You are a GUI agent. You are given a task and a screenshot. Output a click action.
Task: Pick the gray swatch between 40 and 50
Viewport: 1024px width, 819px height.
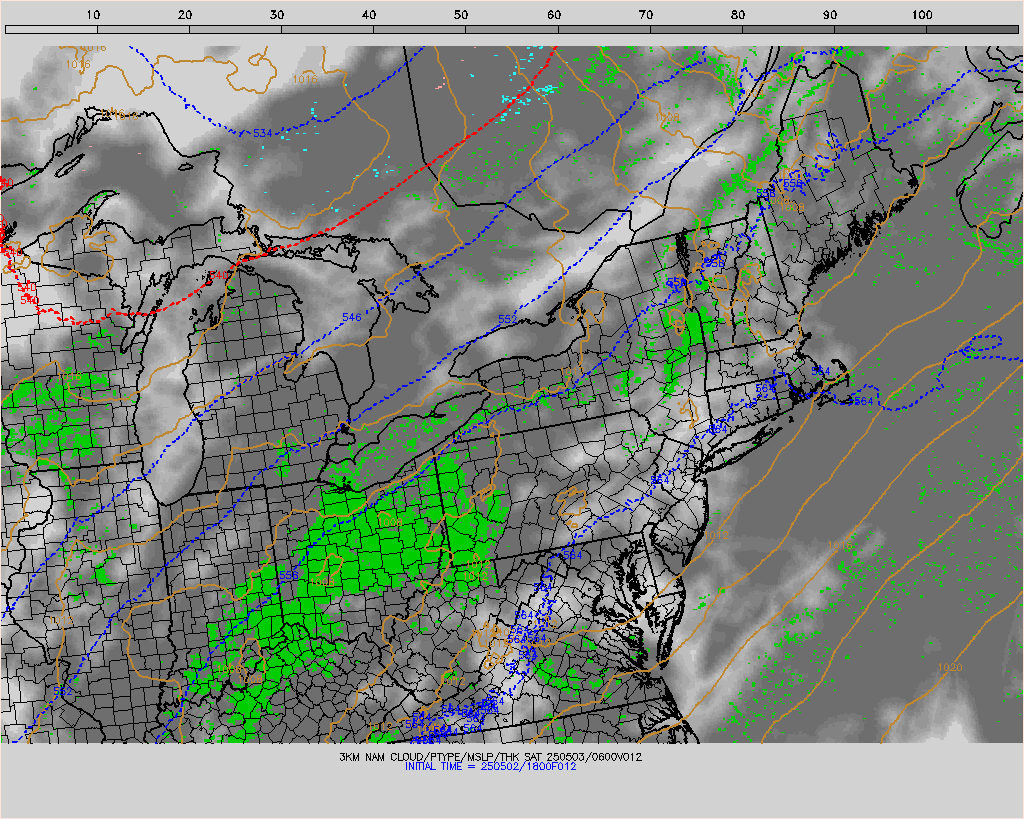(x=419, y=29)
